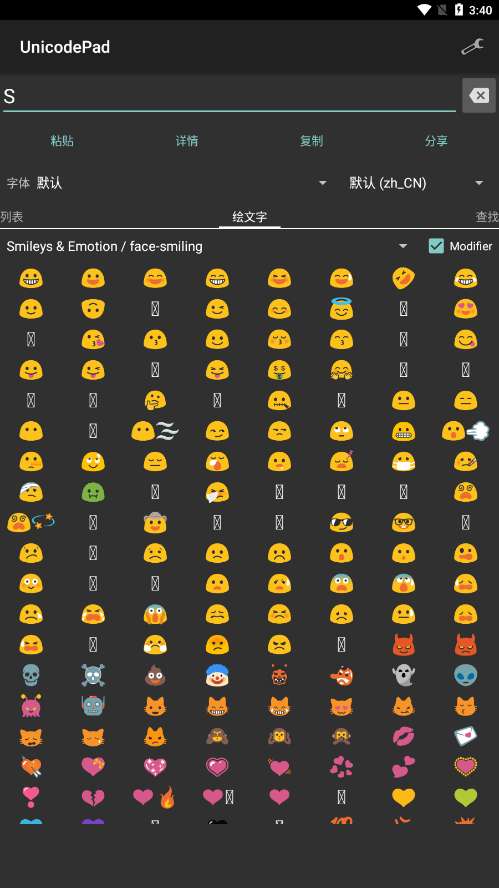The width and height of the screenshot is (499, 888).
Task: Select the gray skull emoji
Action: pyautogui.click(x=31, y=675)
